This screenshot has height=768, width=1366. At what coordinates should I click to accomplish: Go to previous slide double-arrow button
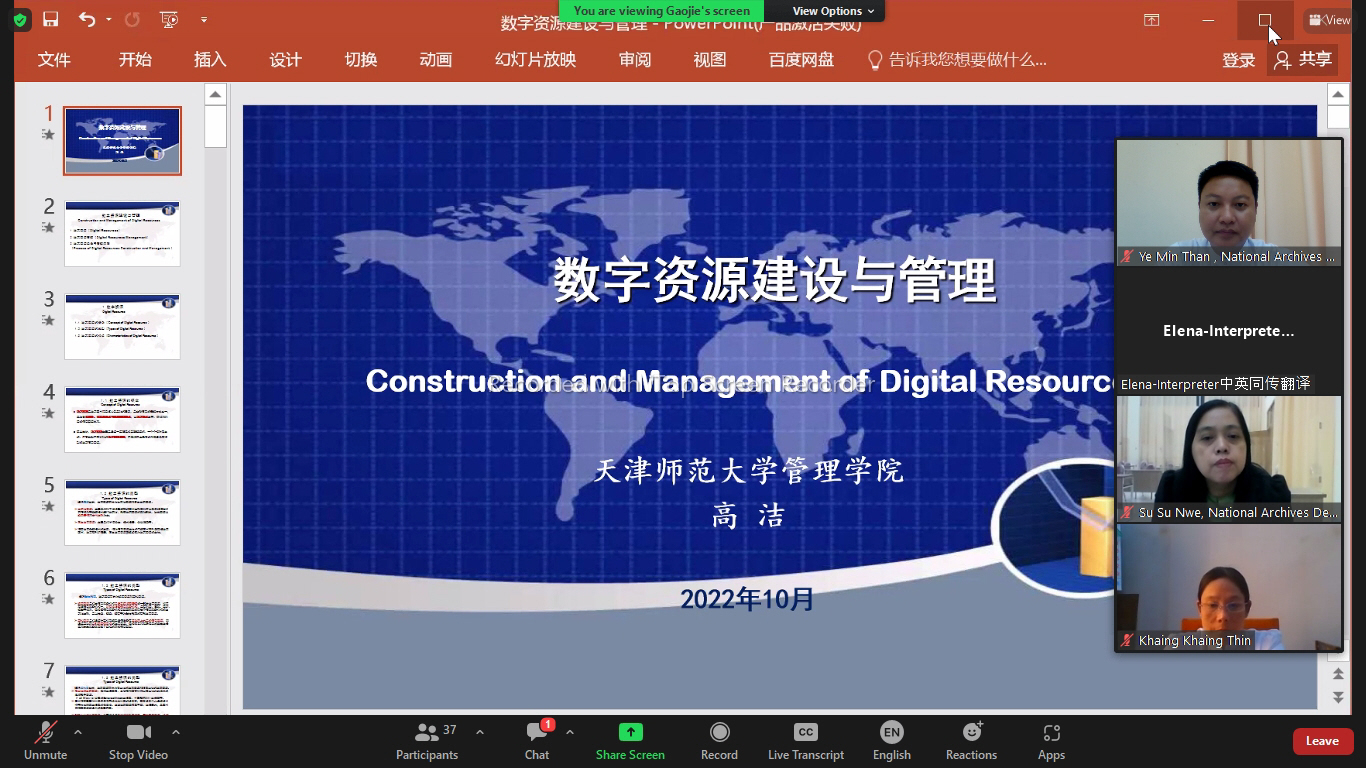pos(1338,675)
